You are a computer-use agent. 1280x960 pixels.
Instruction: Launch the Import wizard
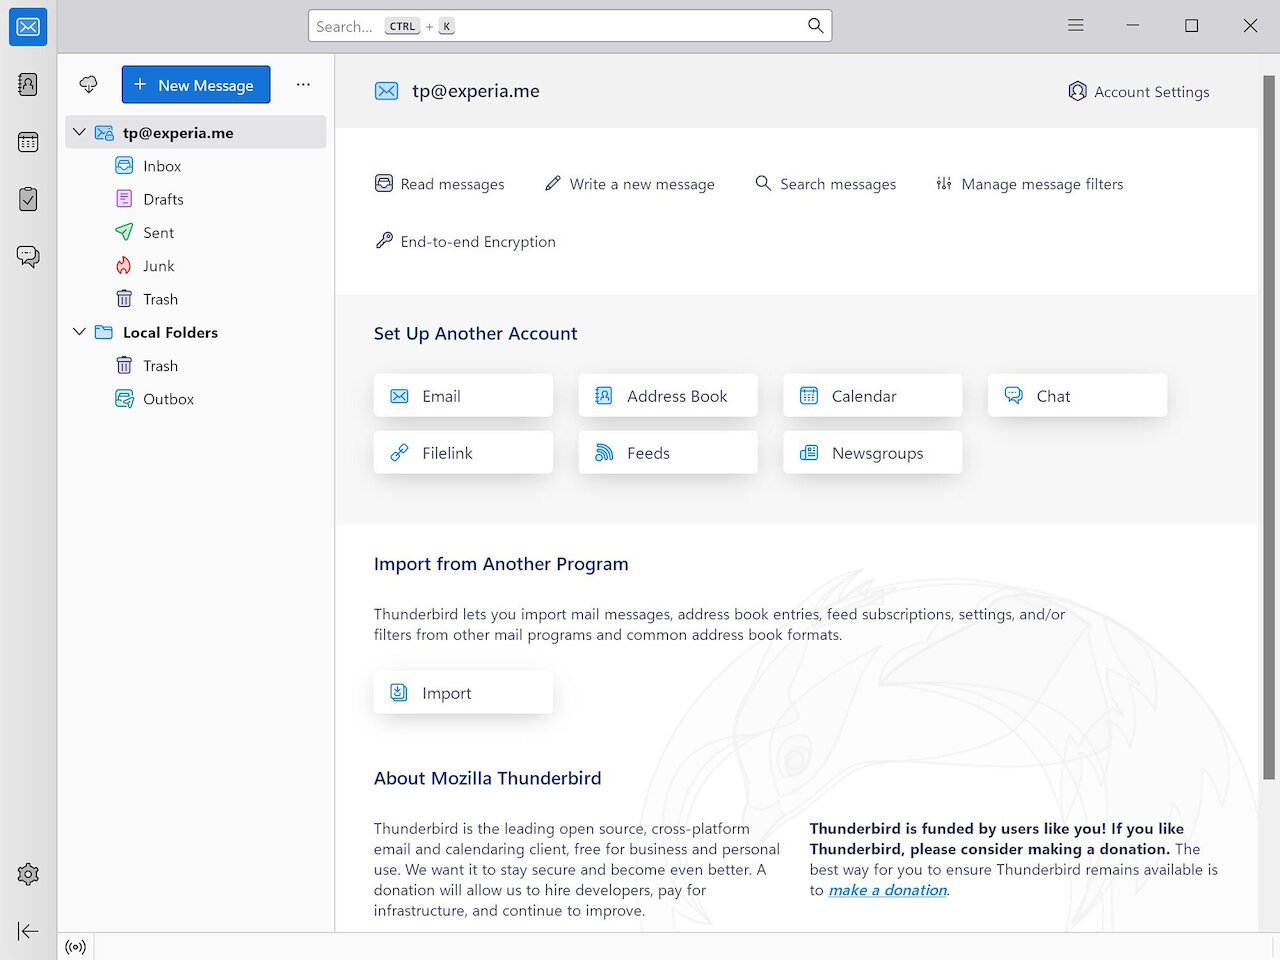click(x=462, y=692)
